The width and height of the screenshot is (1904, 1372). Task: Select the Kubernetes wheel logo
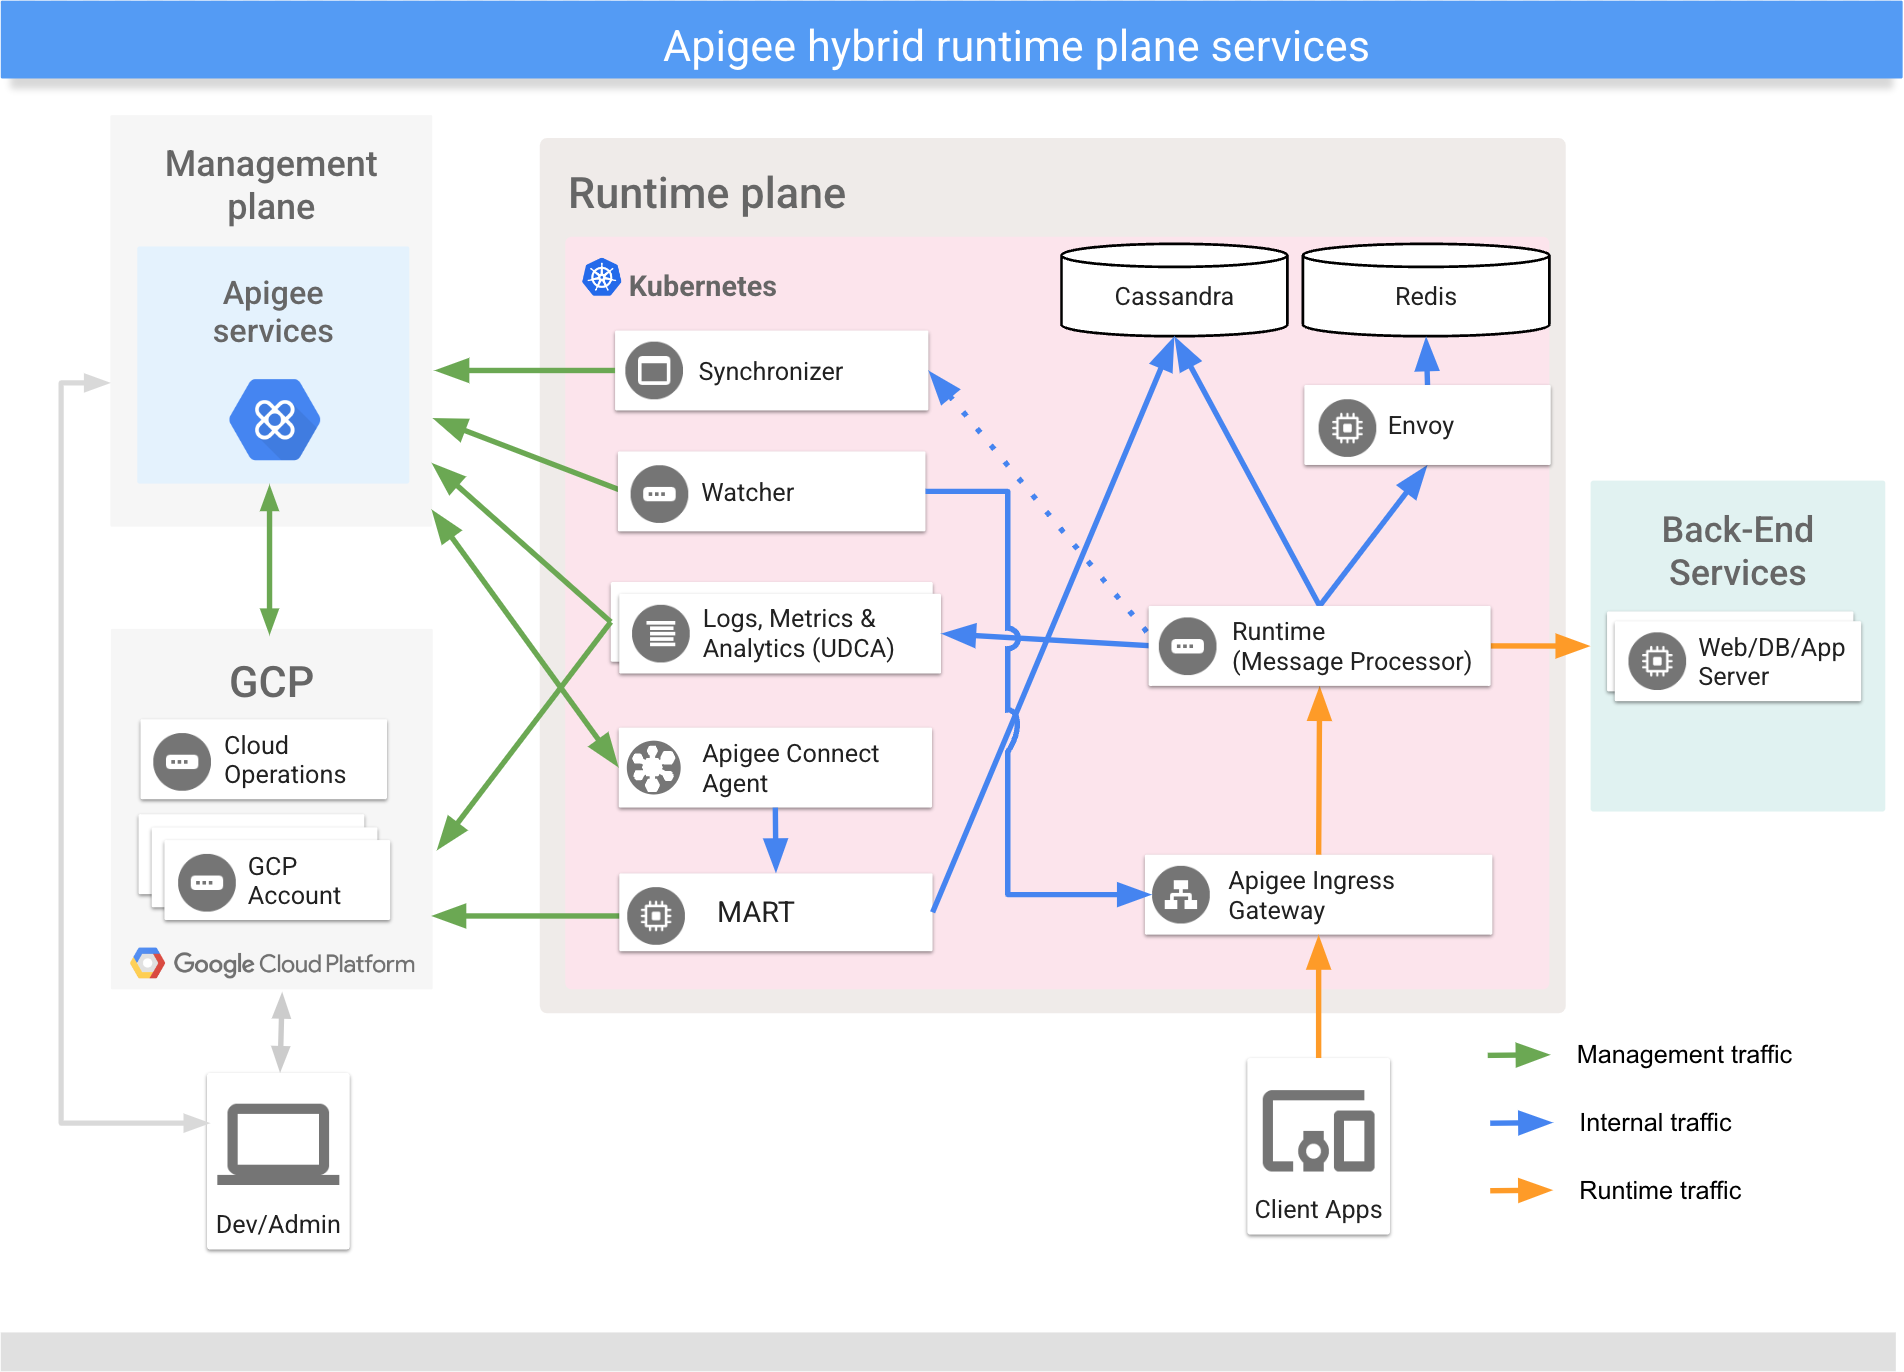tap(600, 276)
